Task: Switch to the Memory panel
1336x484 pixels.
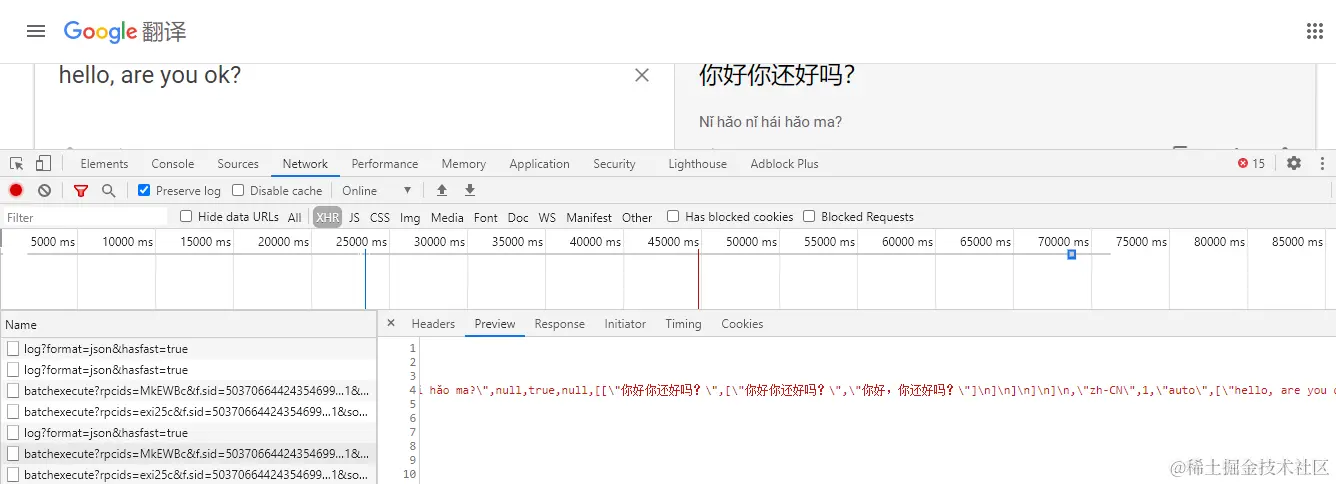Action: pyautogui.click(x=464, y=164)
